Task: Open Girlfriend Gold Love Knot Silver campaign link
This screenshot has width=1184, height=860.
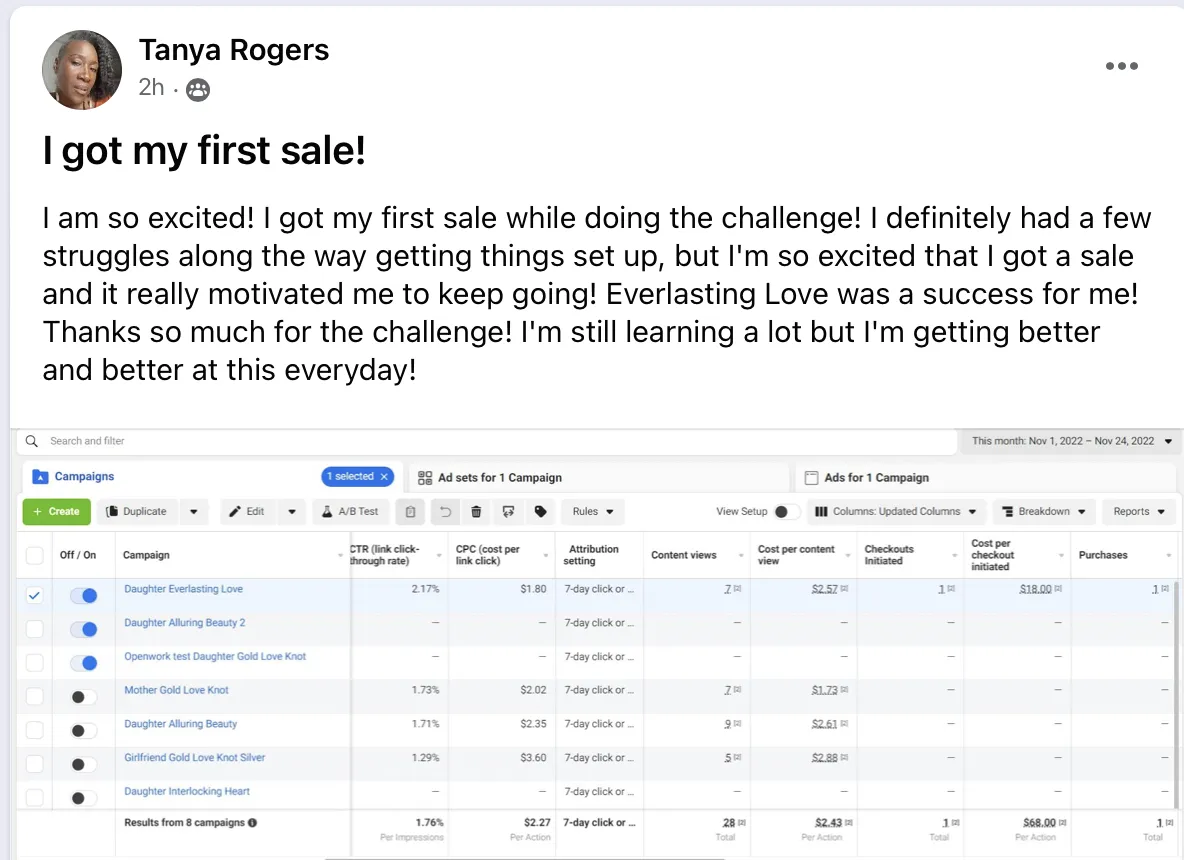Action: (x=194, y=758)
